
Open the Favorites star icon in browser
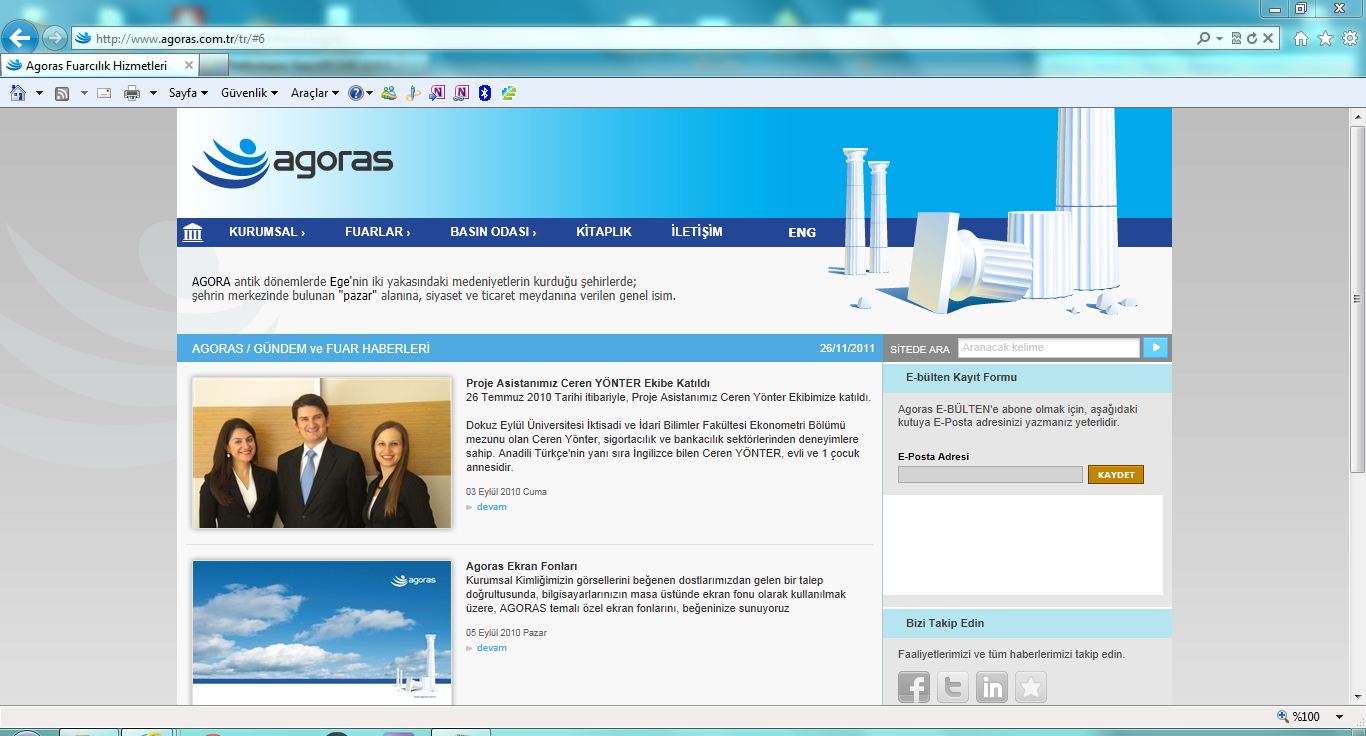(1325, 39)
